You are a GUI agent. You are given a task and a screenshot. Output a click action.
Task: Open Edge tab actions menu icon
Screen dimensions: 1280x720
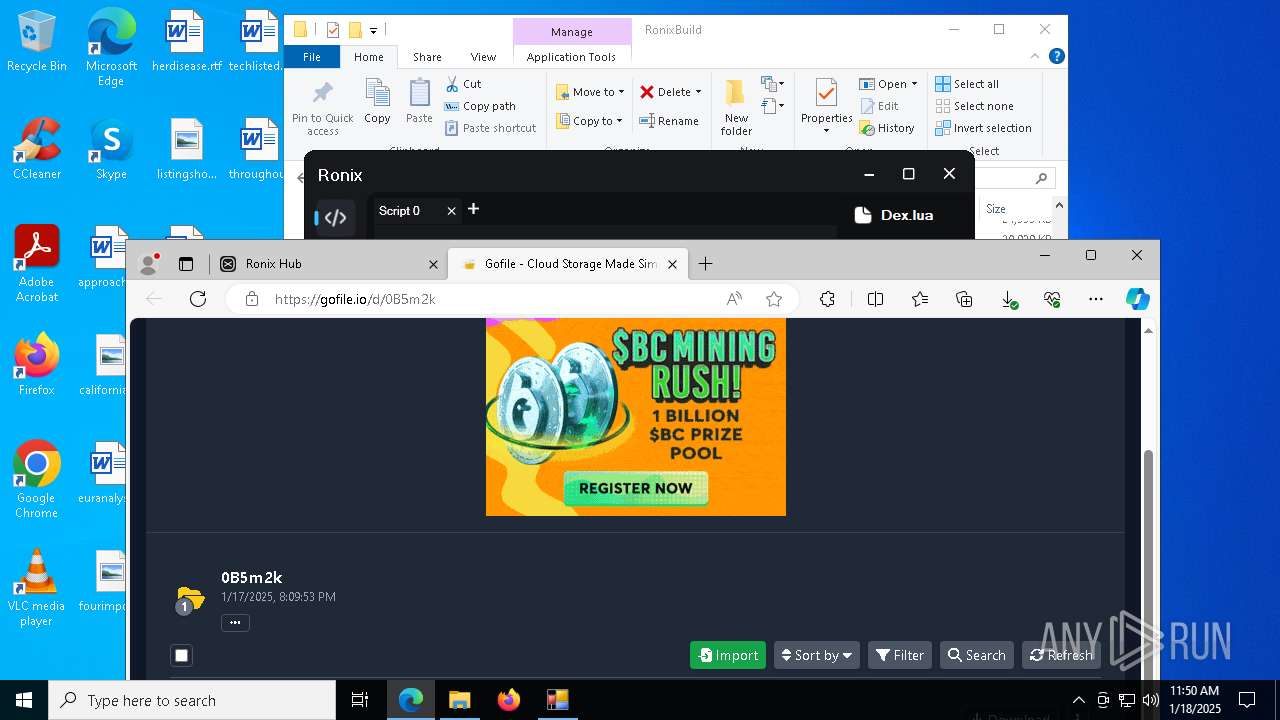click(x=186, y=264)
